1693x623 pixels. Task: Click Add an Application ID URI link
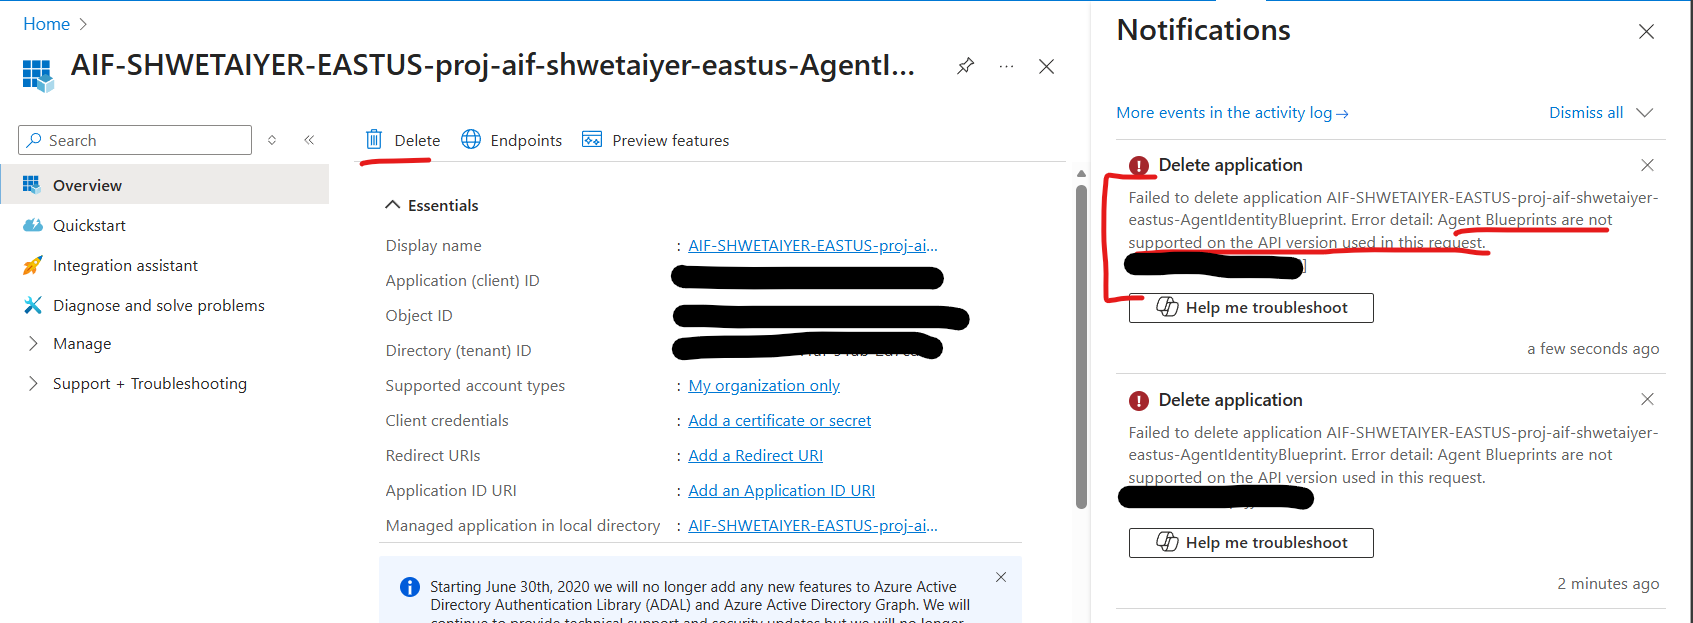782,490
